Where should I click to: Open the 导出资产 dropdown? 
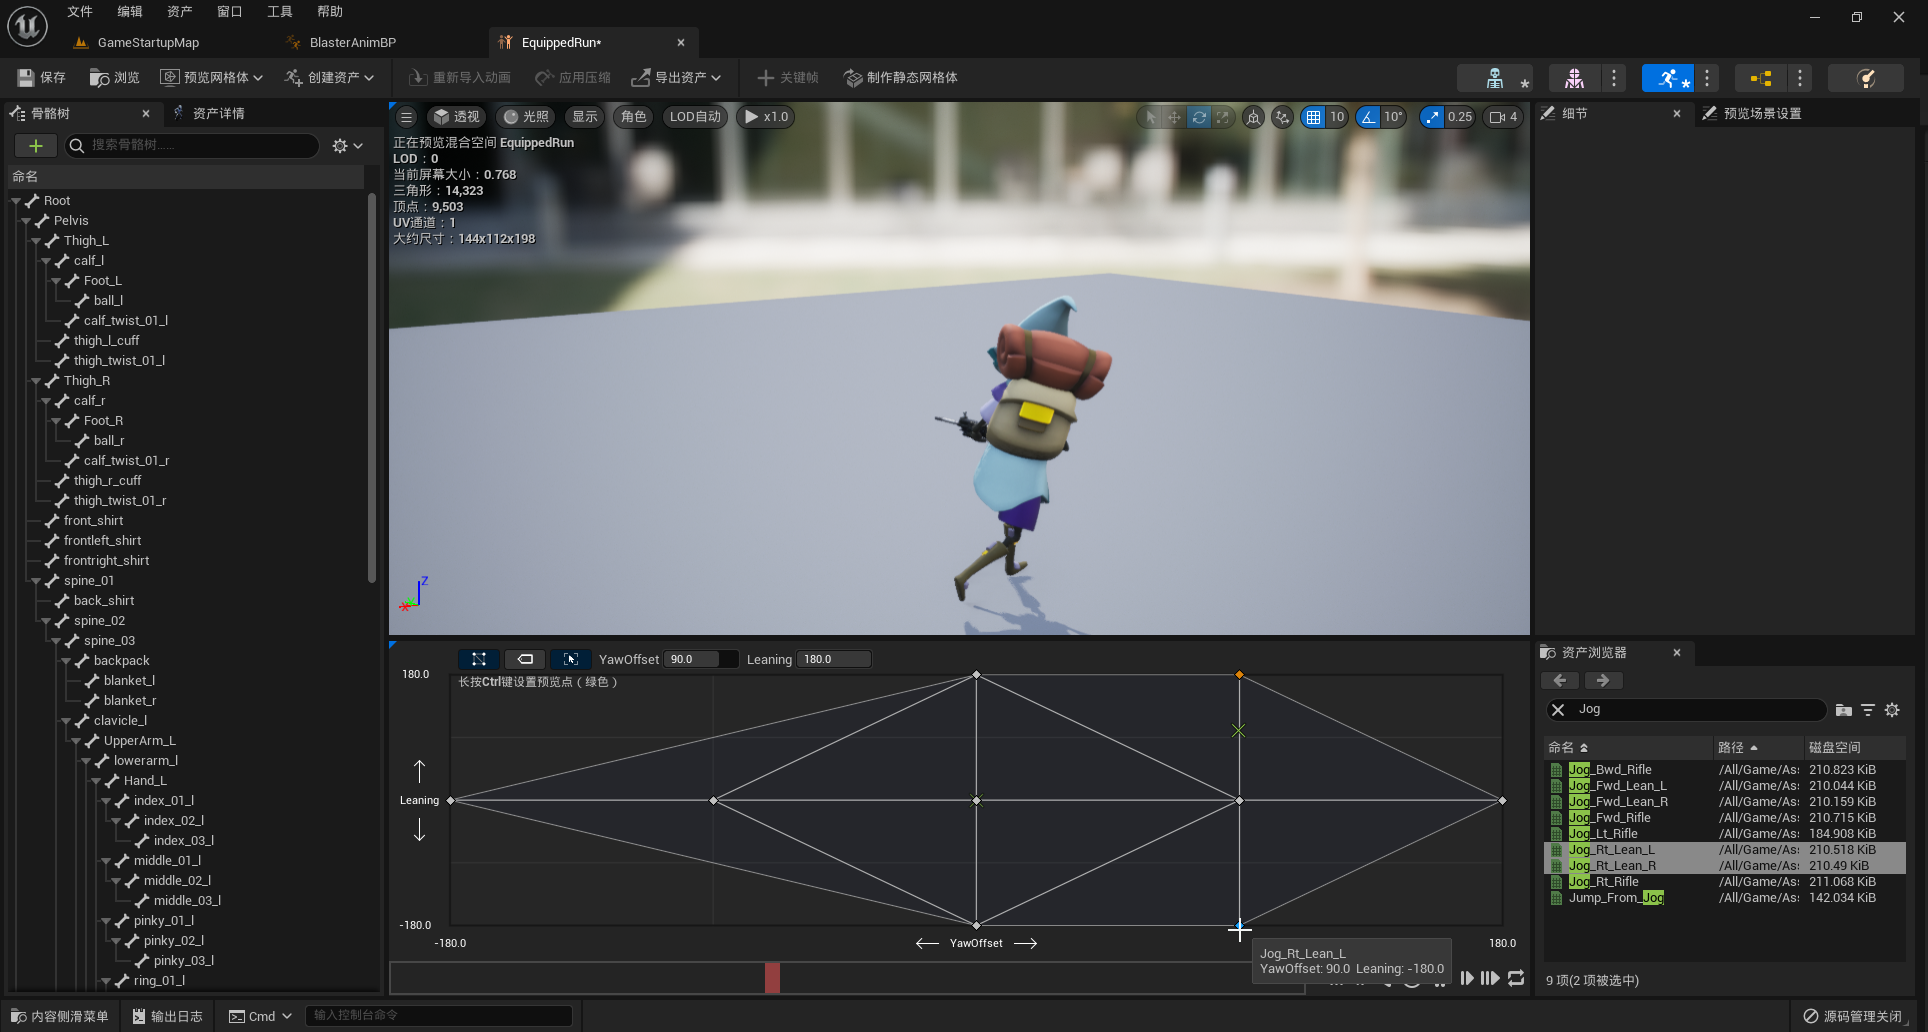(x=677, y=78)
